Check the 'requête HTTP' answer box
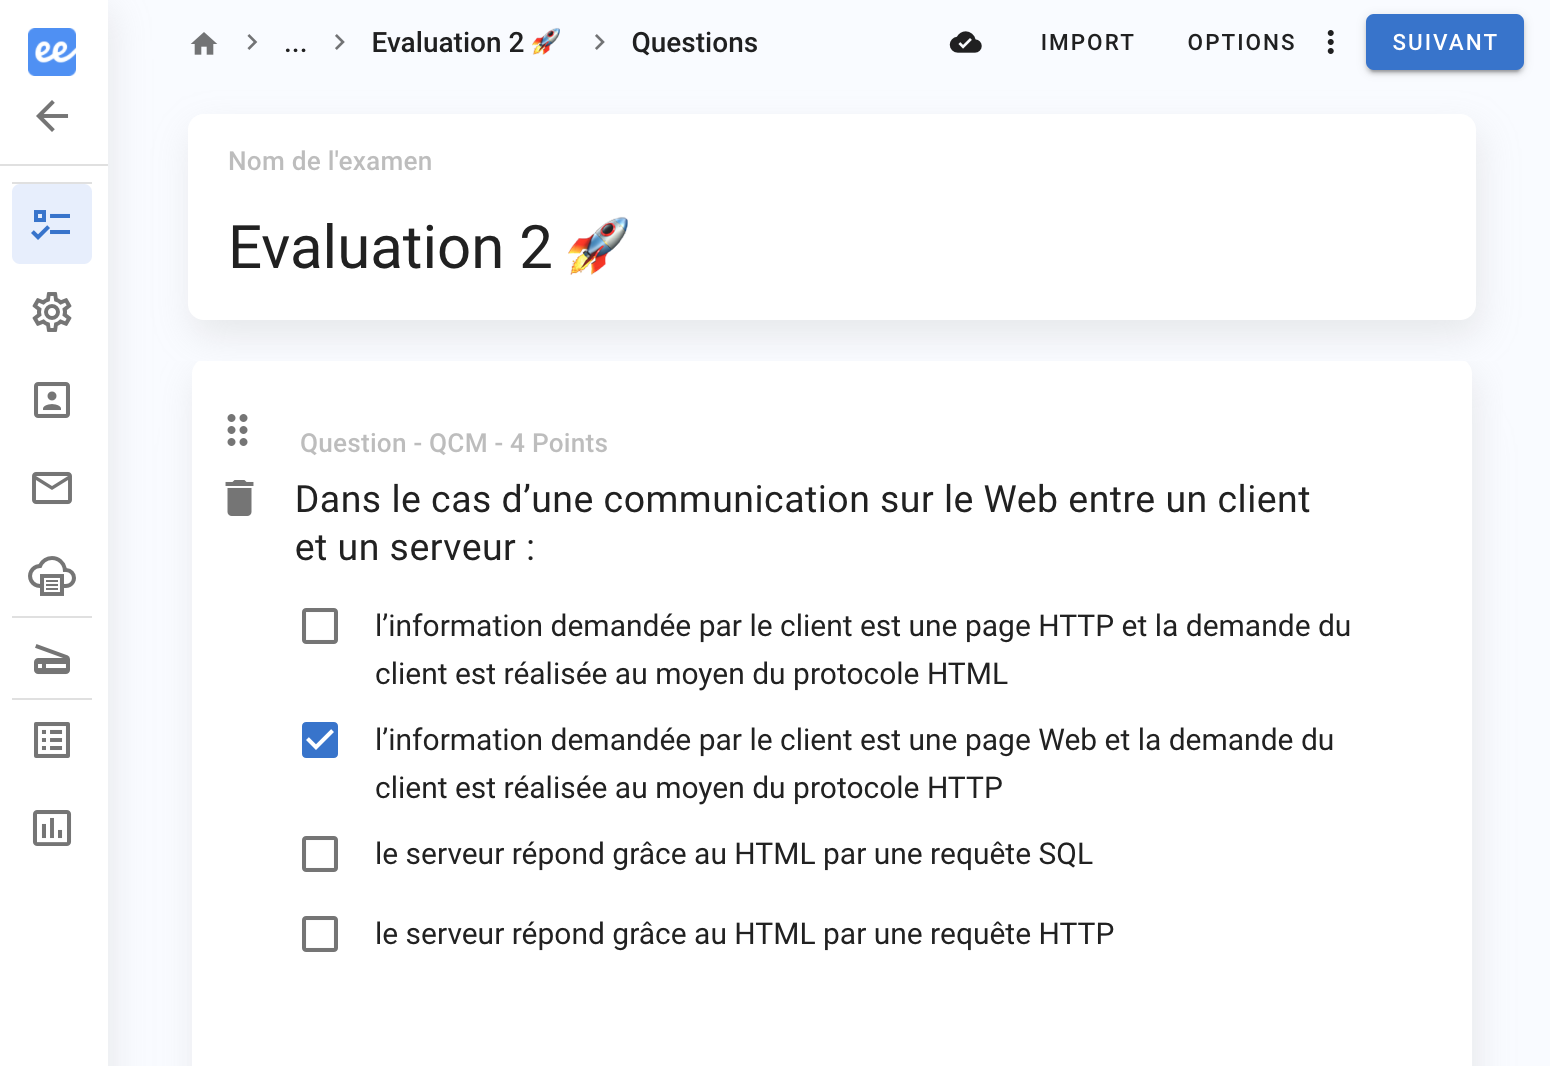The width and height of the screenshot is (1550, 1066). 320,935
